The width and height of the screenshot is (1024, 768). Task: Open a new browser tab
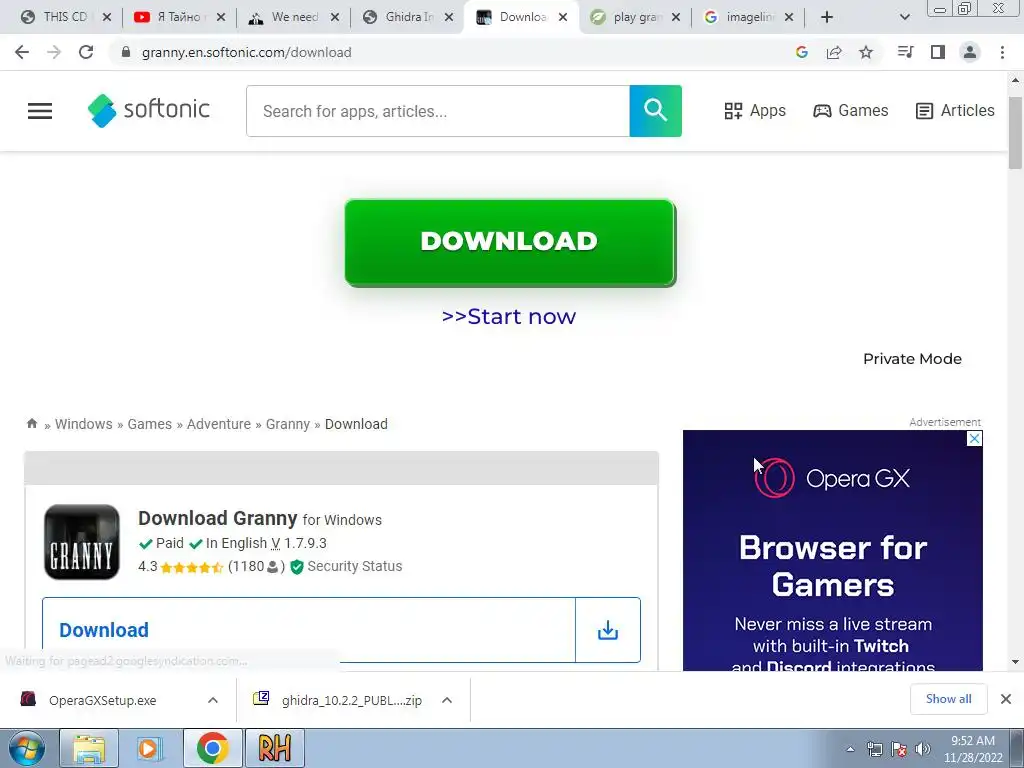tap(827, 17)
